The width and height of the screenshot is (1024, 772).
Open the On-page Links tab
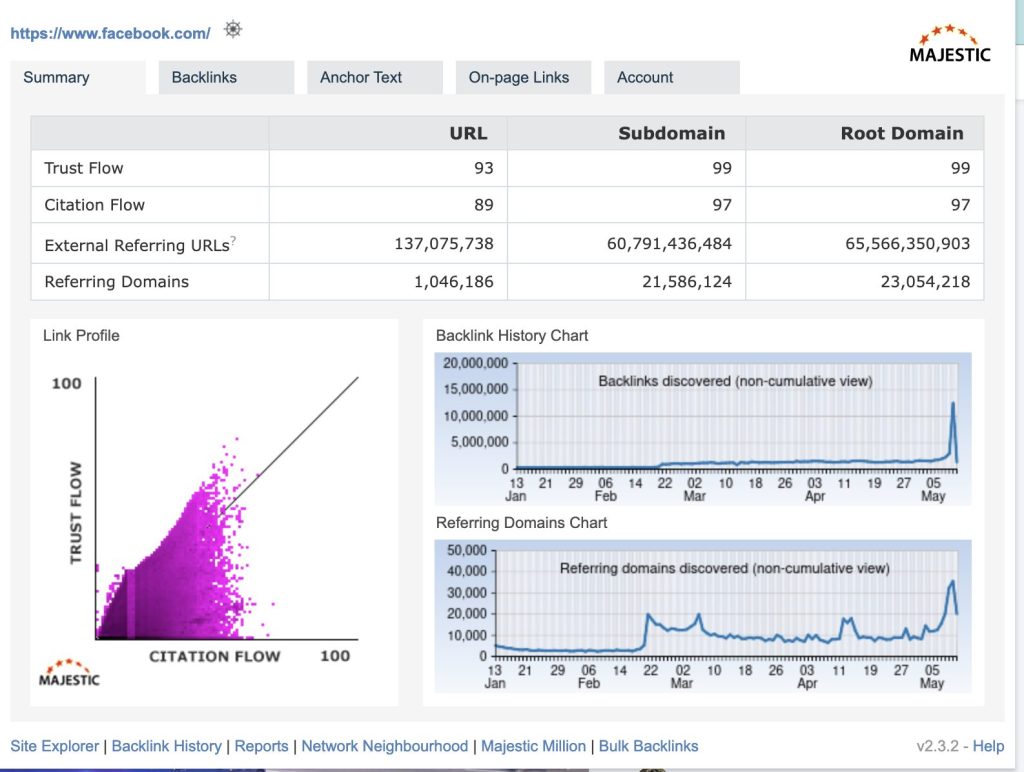[x=523, y=78]
